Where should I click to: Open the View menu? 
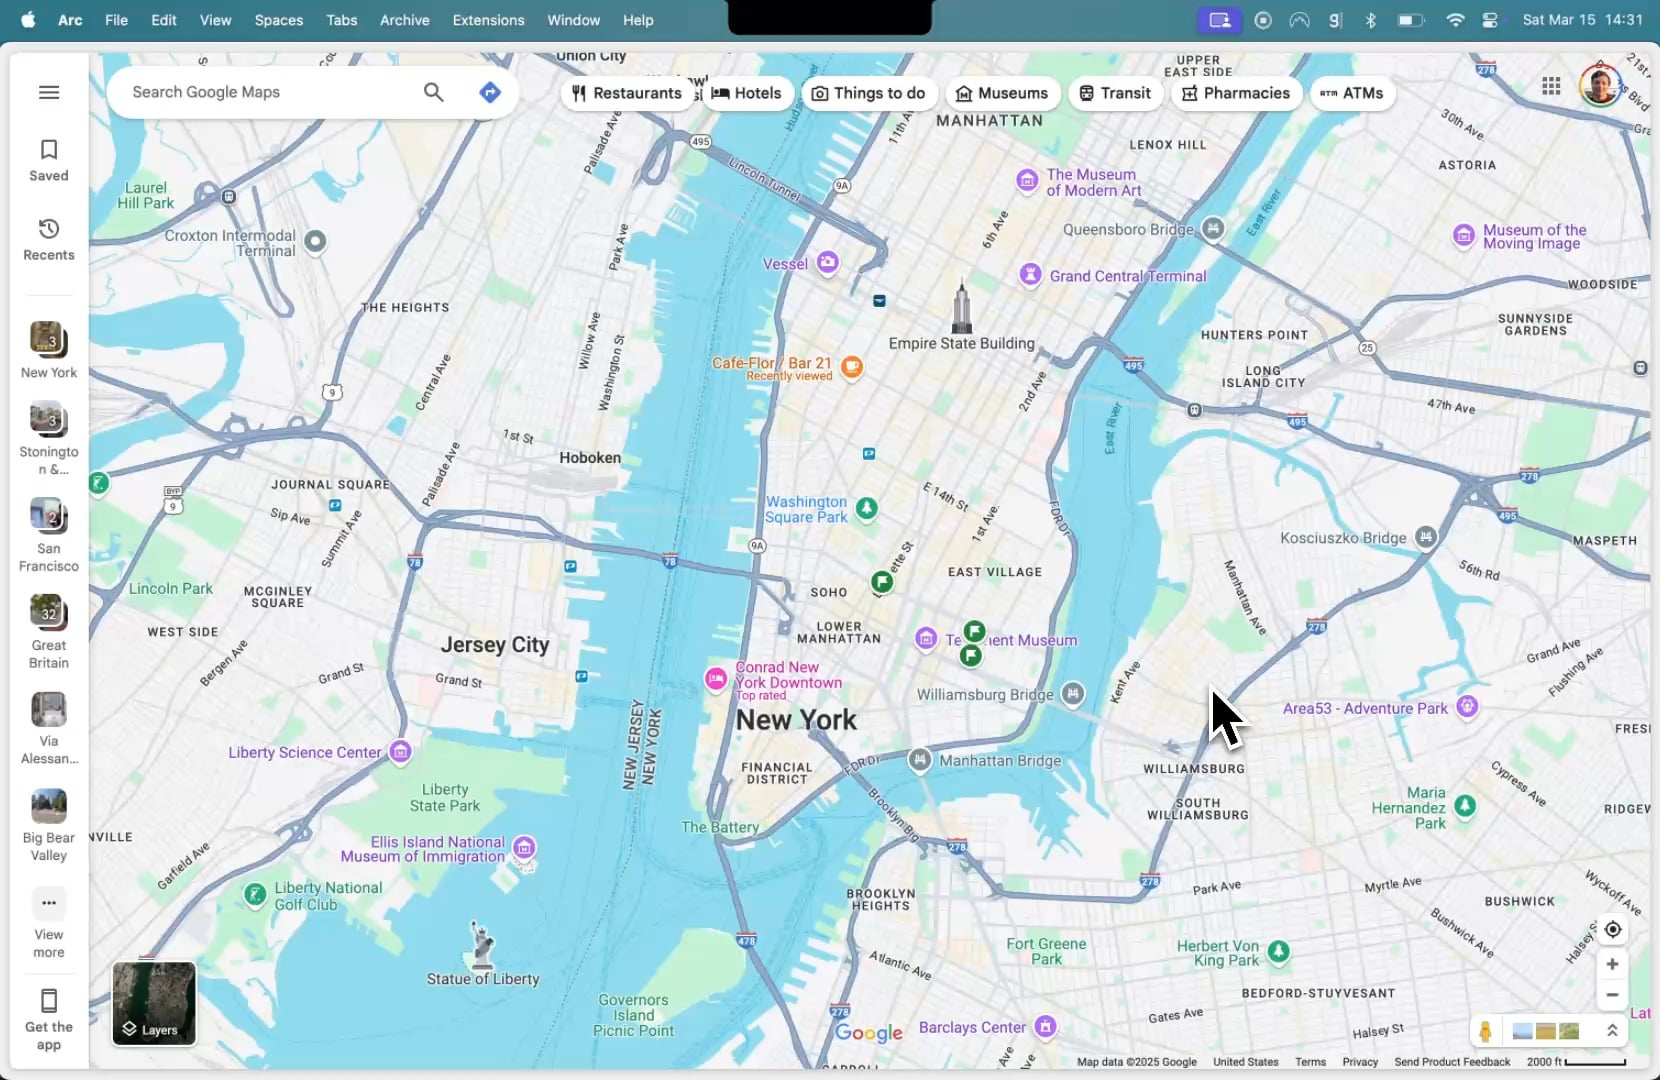[215, 20]
